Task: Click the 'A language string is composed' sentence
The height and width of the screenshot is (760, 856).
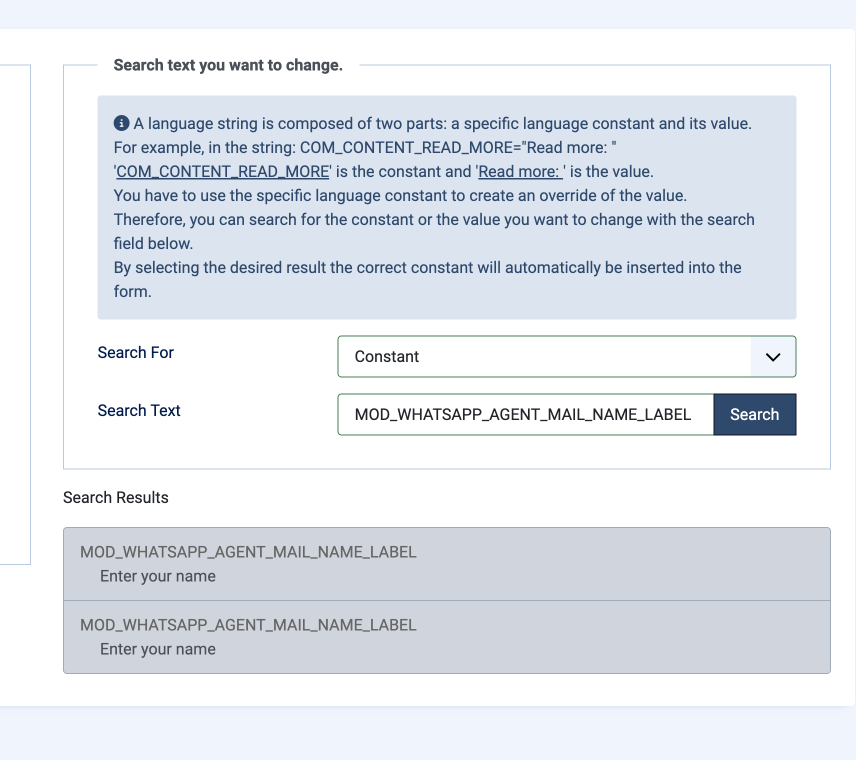Action: click(442, 123)
